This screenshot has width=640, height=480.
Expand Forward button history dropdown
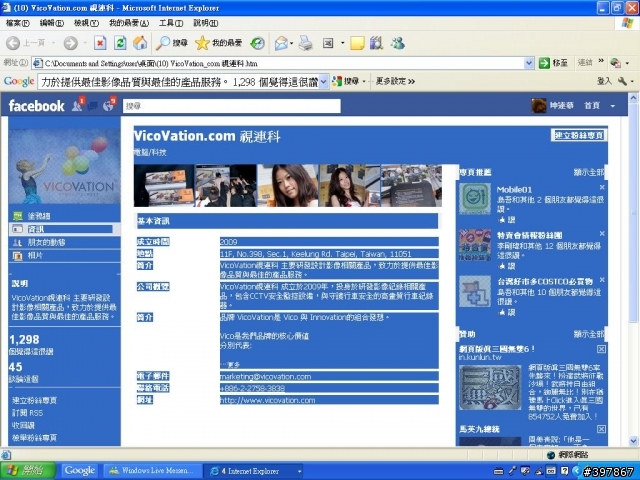click(x=85, y=43)
